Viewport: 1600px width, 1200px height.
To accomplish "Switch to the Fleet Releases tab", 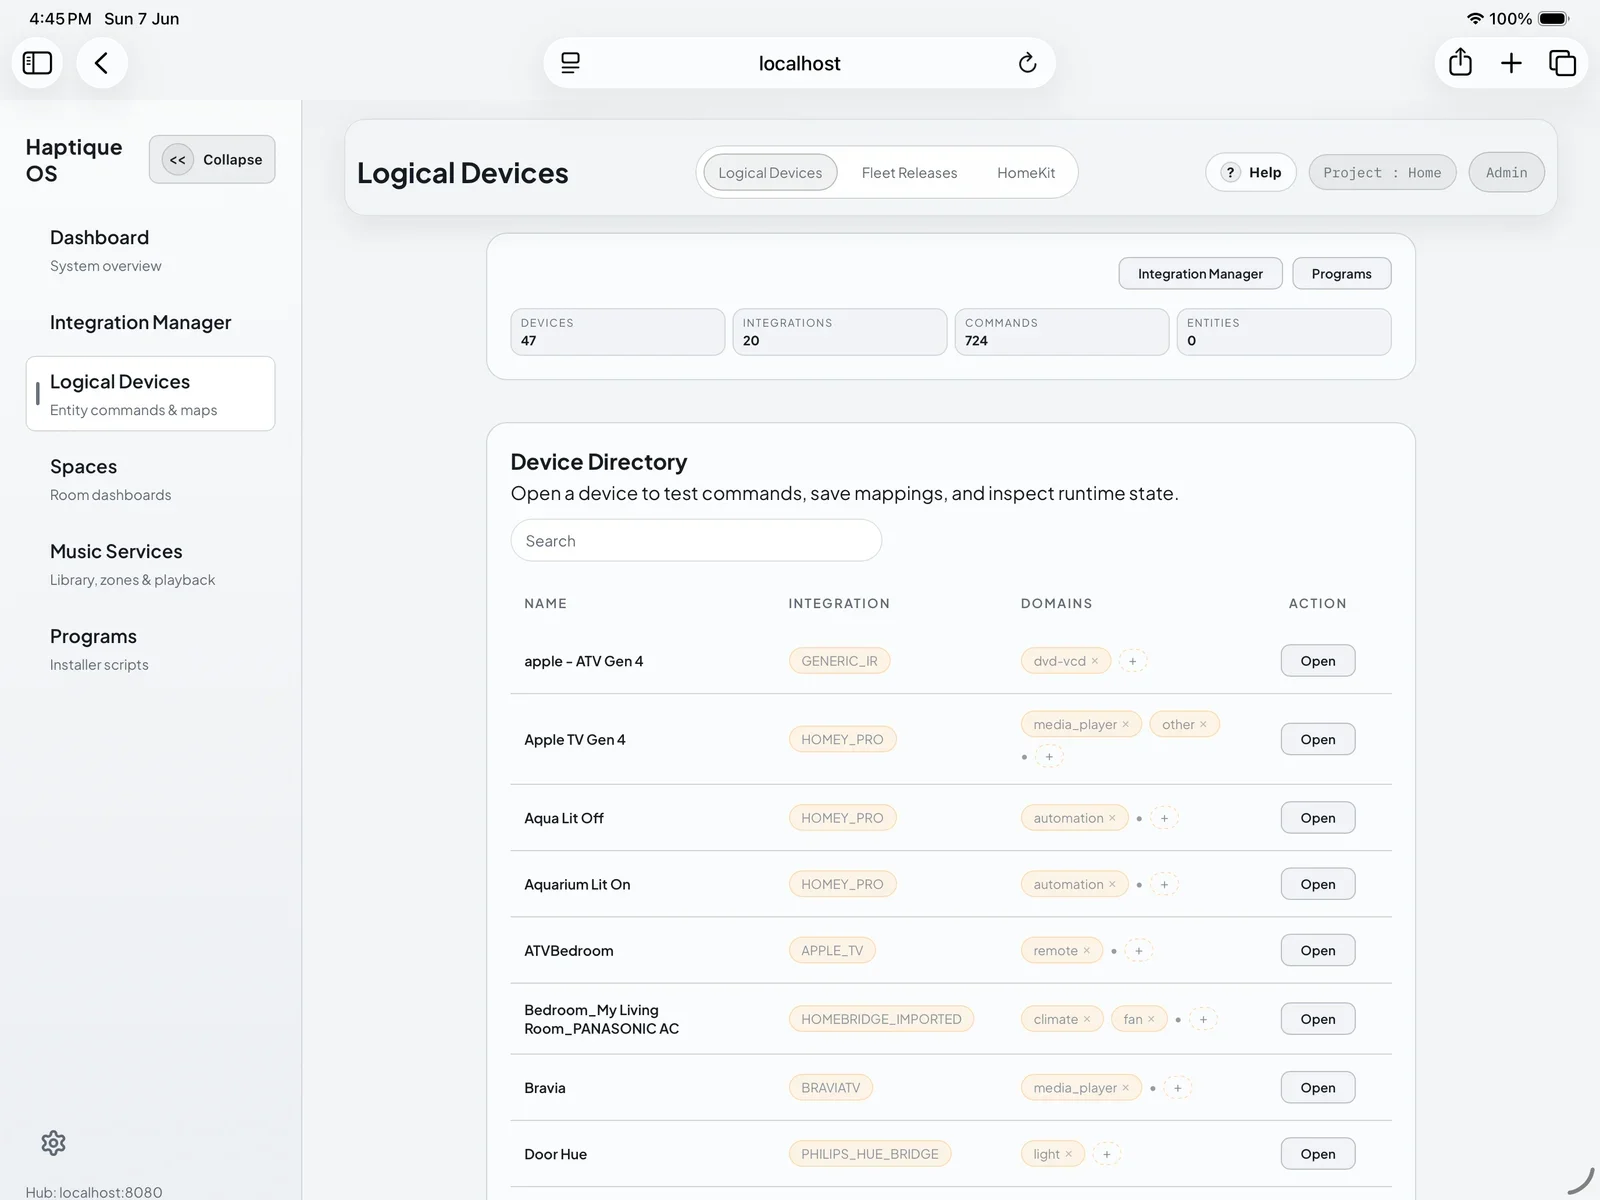I will pos(909,172).
